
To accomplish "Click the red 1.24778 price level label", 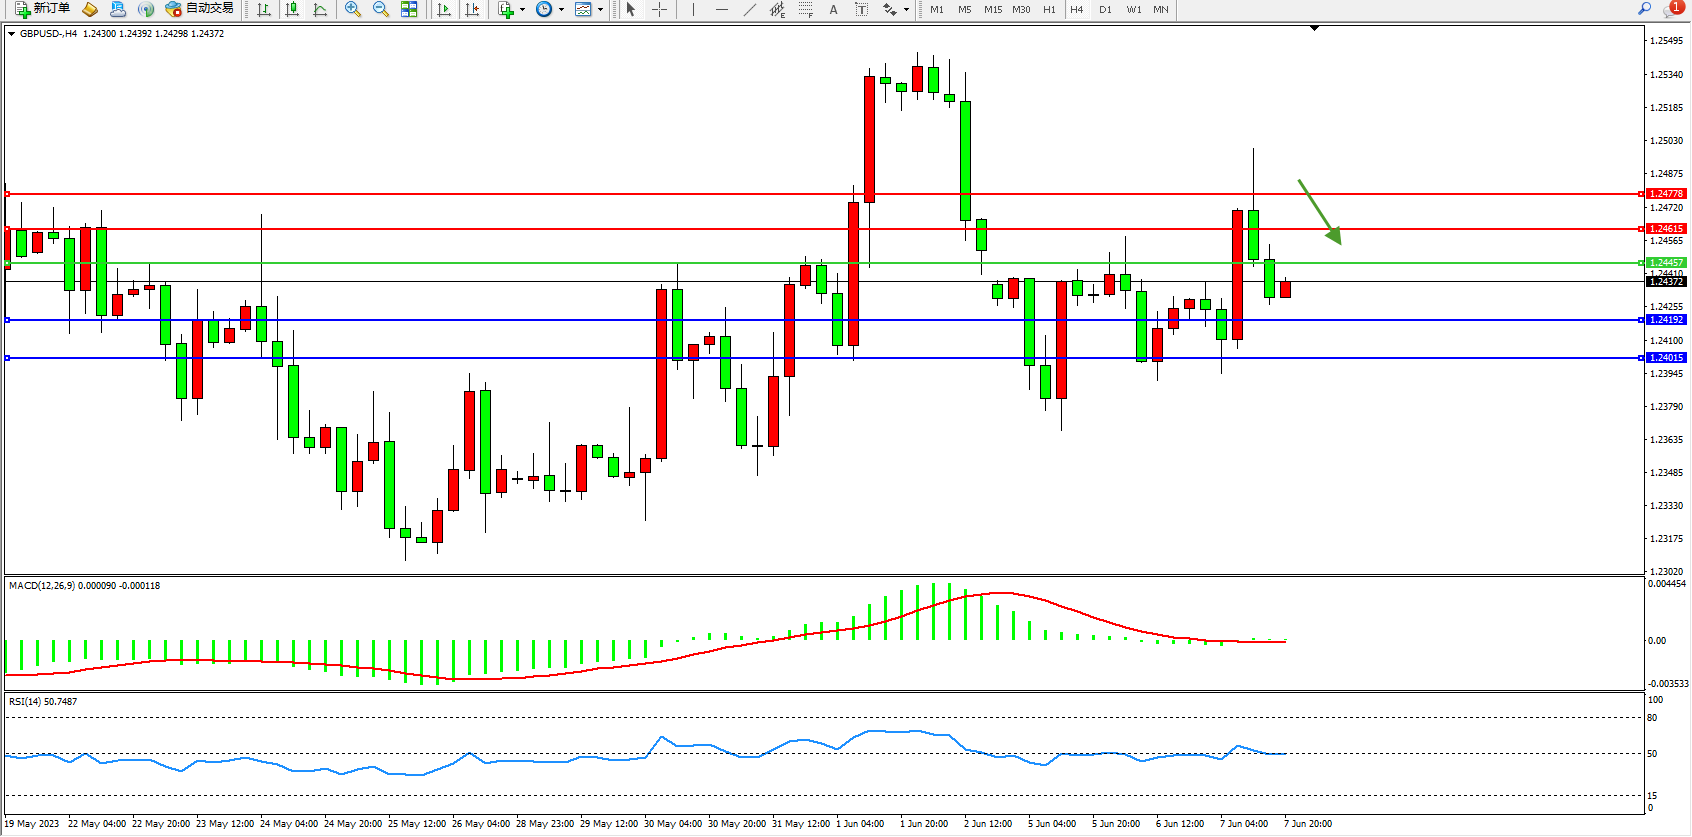I will point(1666,194).
